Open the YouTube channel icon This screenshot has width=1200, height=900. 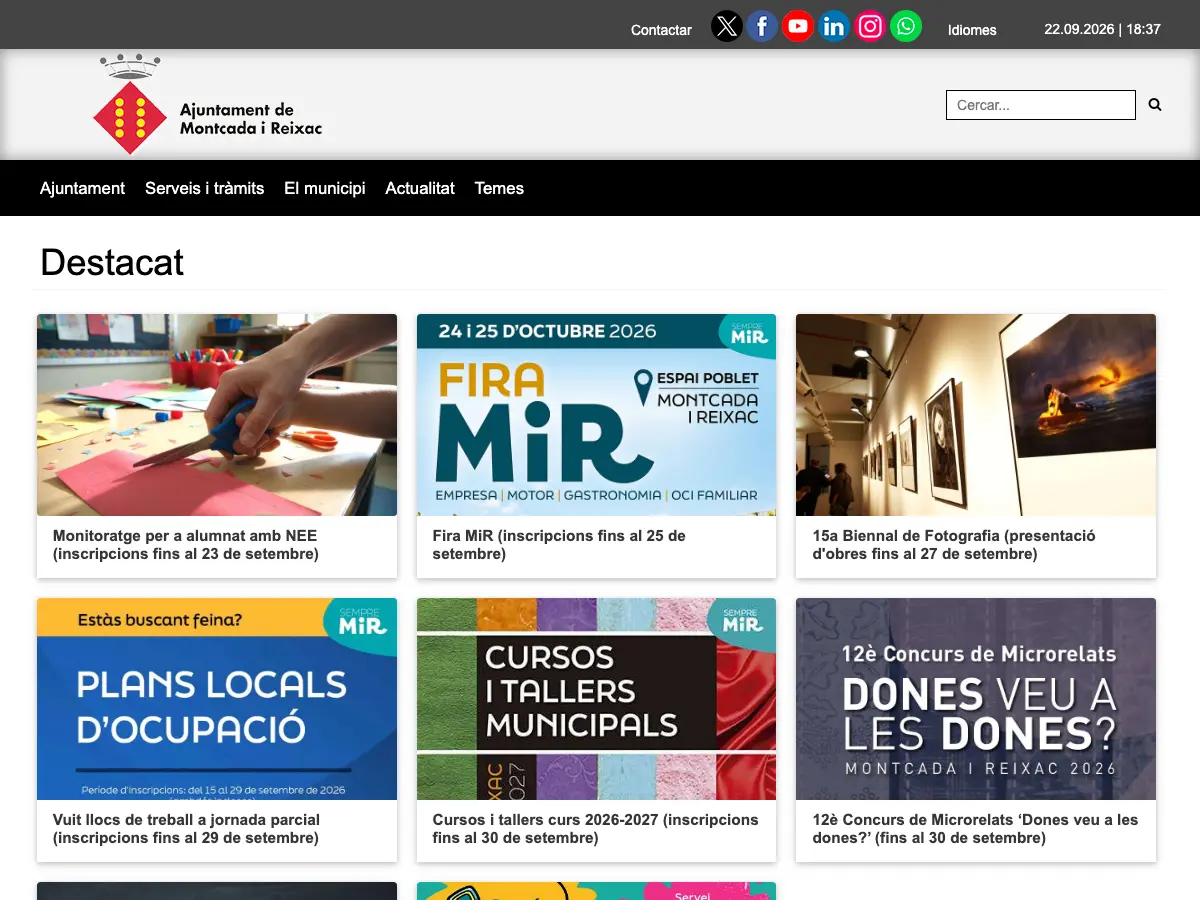[798, 26]
